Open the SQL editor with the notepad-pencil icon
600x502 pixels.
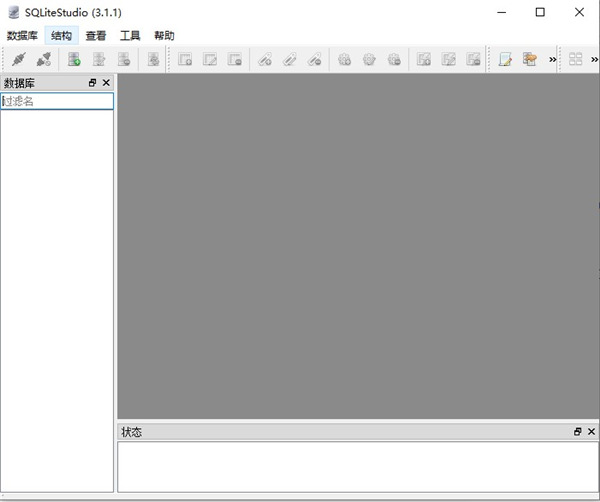505,59
